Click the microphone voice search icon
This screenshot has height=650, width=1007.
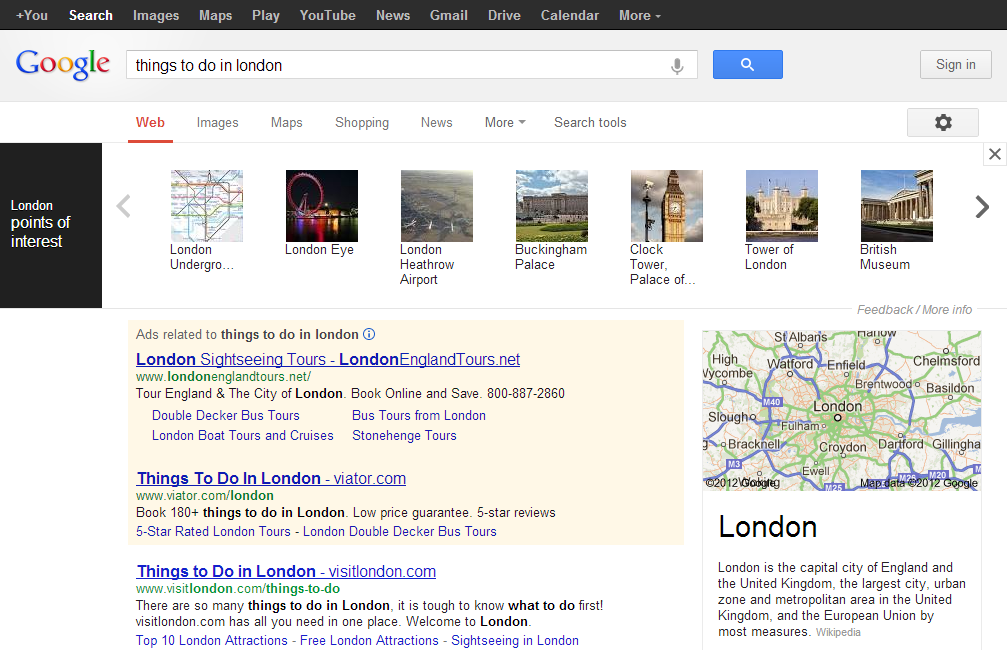(x=677, y=66)
